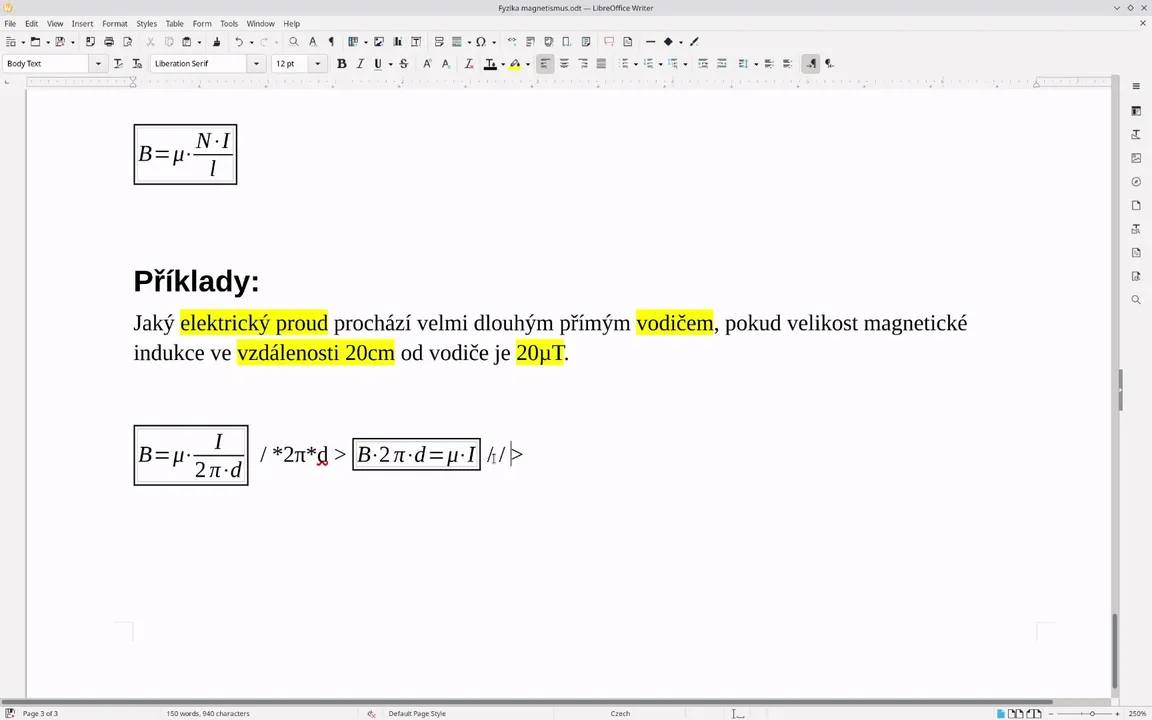1152x720 pixels.
Task: Open sidebar Properties panel icon
Action: [x=1136, y=111]
